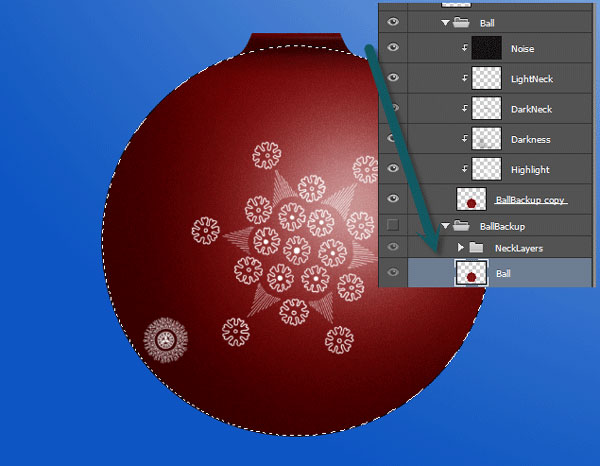The image size is (600, 466).
Task: Select the NeckLayers group name
Action: coord(519,249)
